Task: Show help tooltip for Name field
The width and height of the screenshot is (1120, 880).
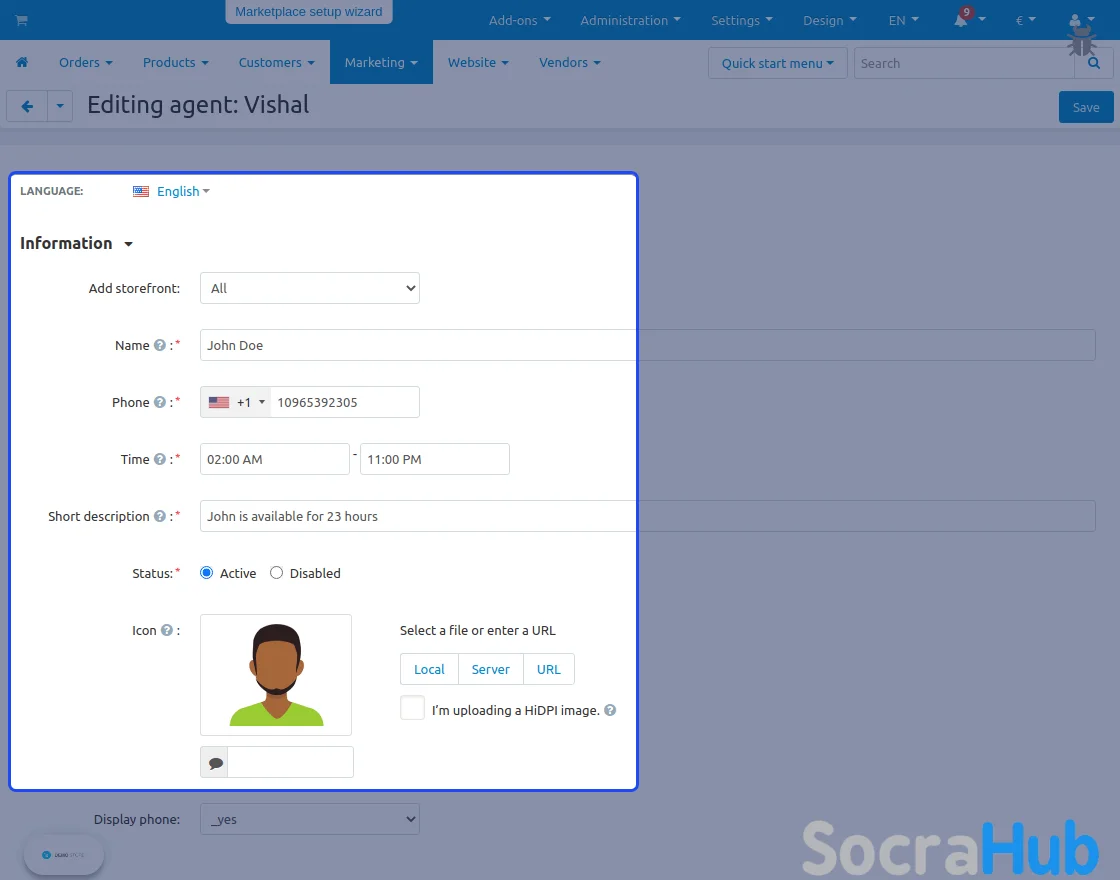Action: [160, 345]
